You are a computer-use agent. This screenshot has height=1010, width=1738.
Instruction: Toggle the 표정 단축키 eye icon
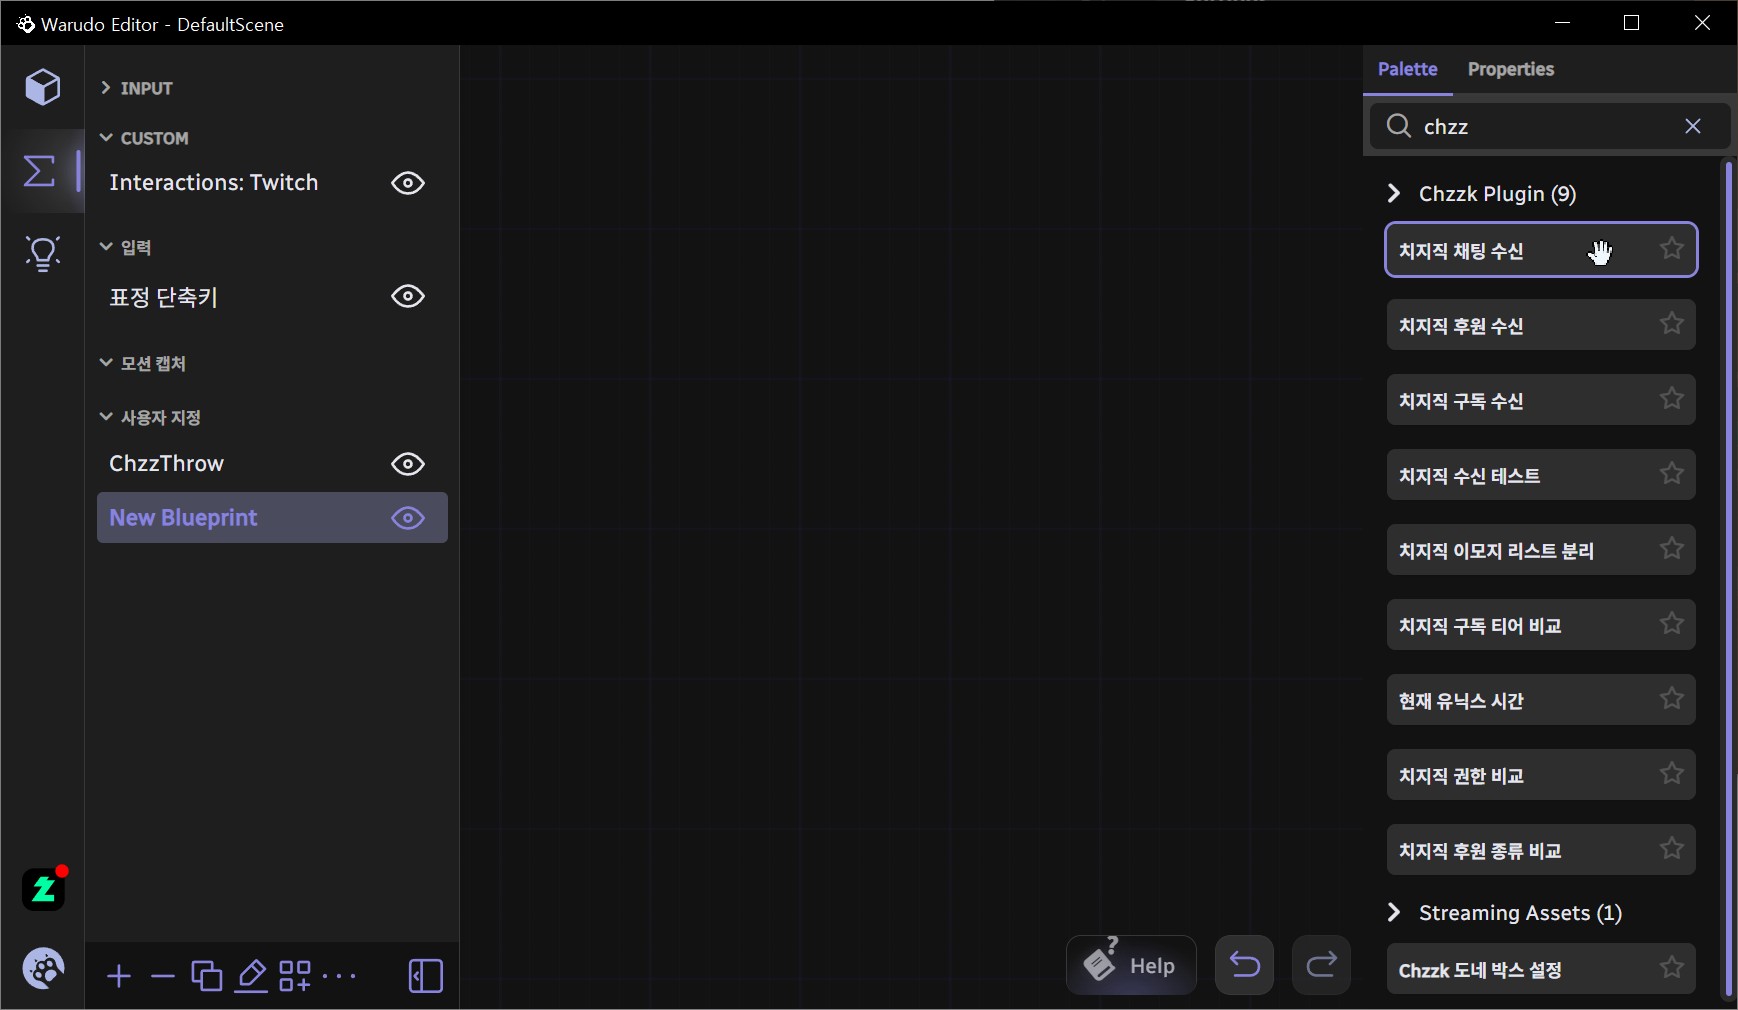click(x=408, y=296)
